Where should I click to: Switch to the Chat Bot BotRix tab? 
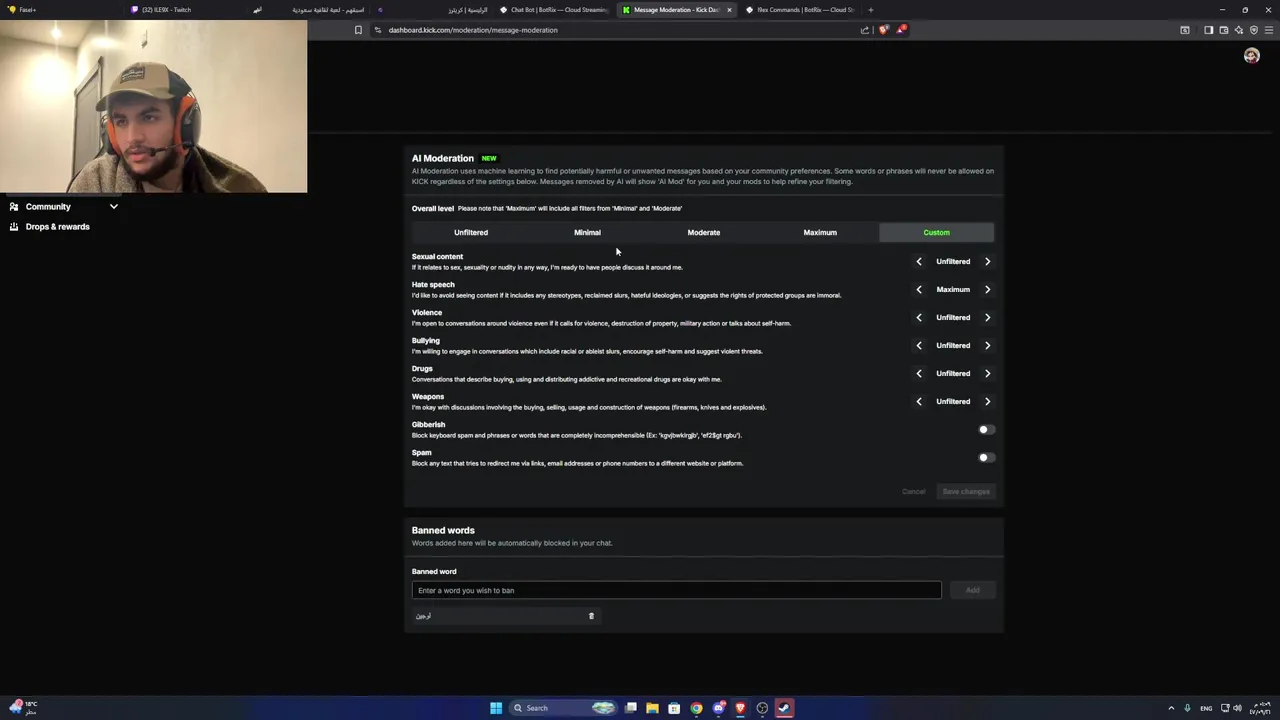(553, 10)
